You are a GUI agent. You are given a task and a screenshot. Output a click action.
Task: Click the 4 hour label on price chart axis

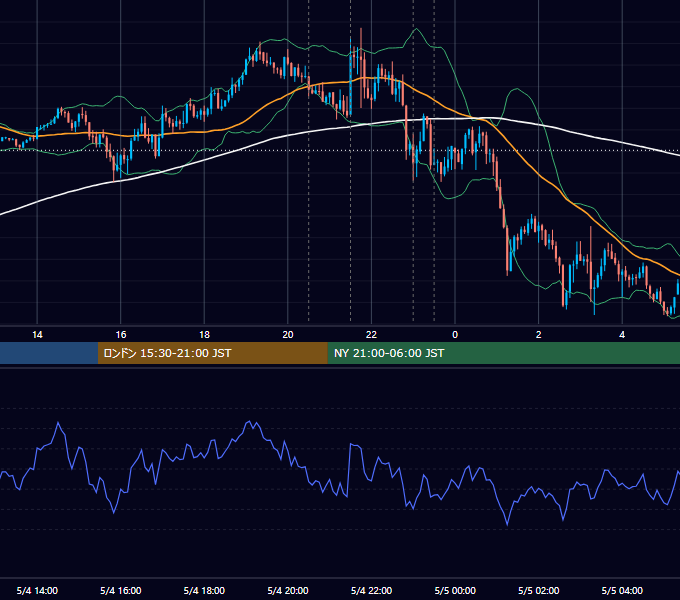[622, 335]
